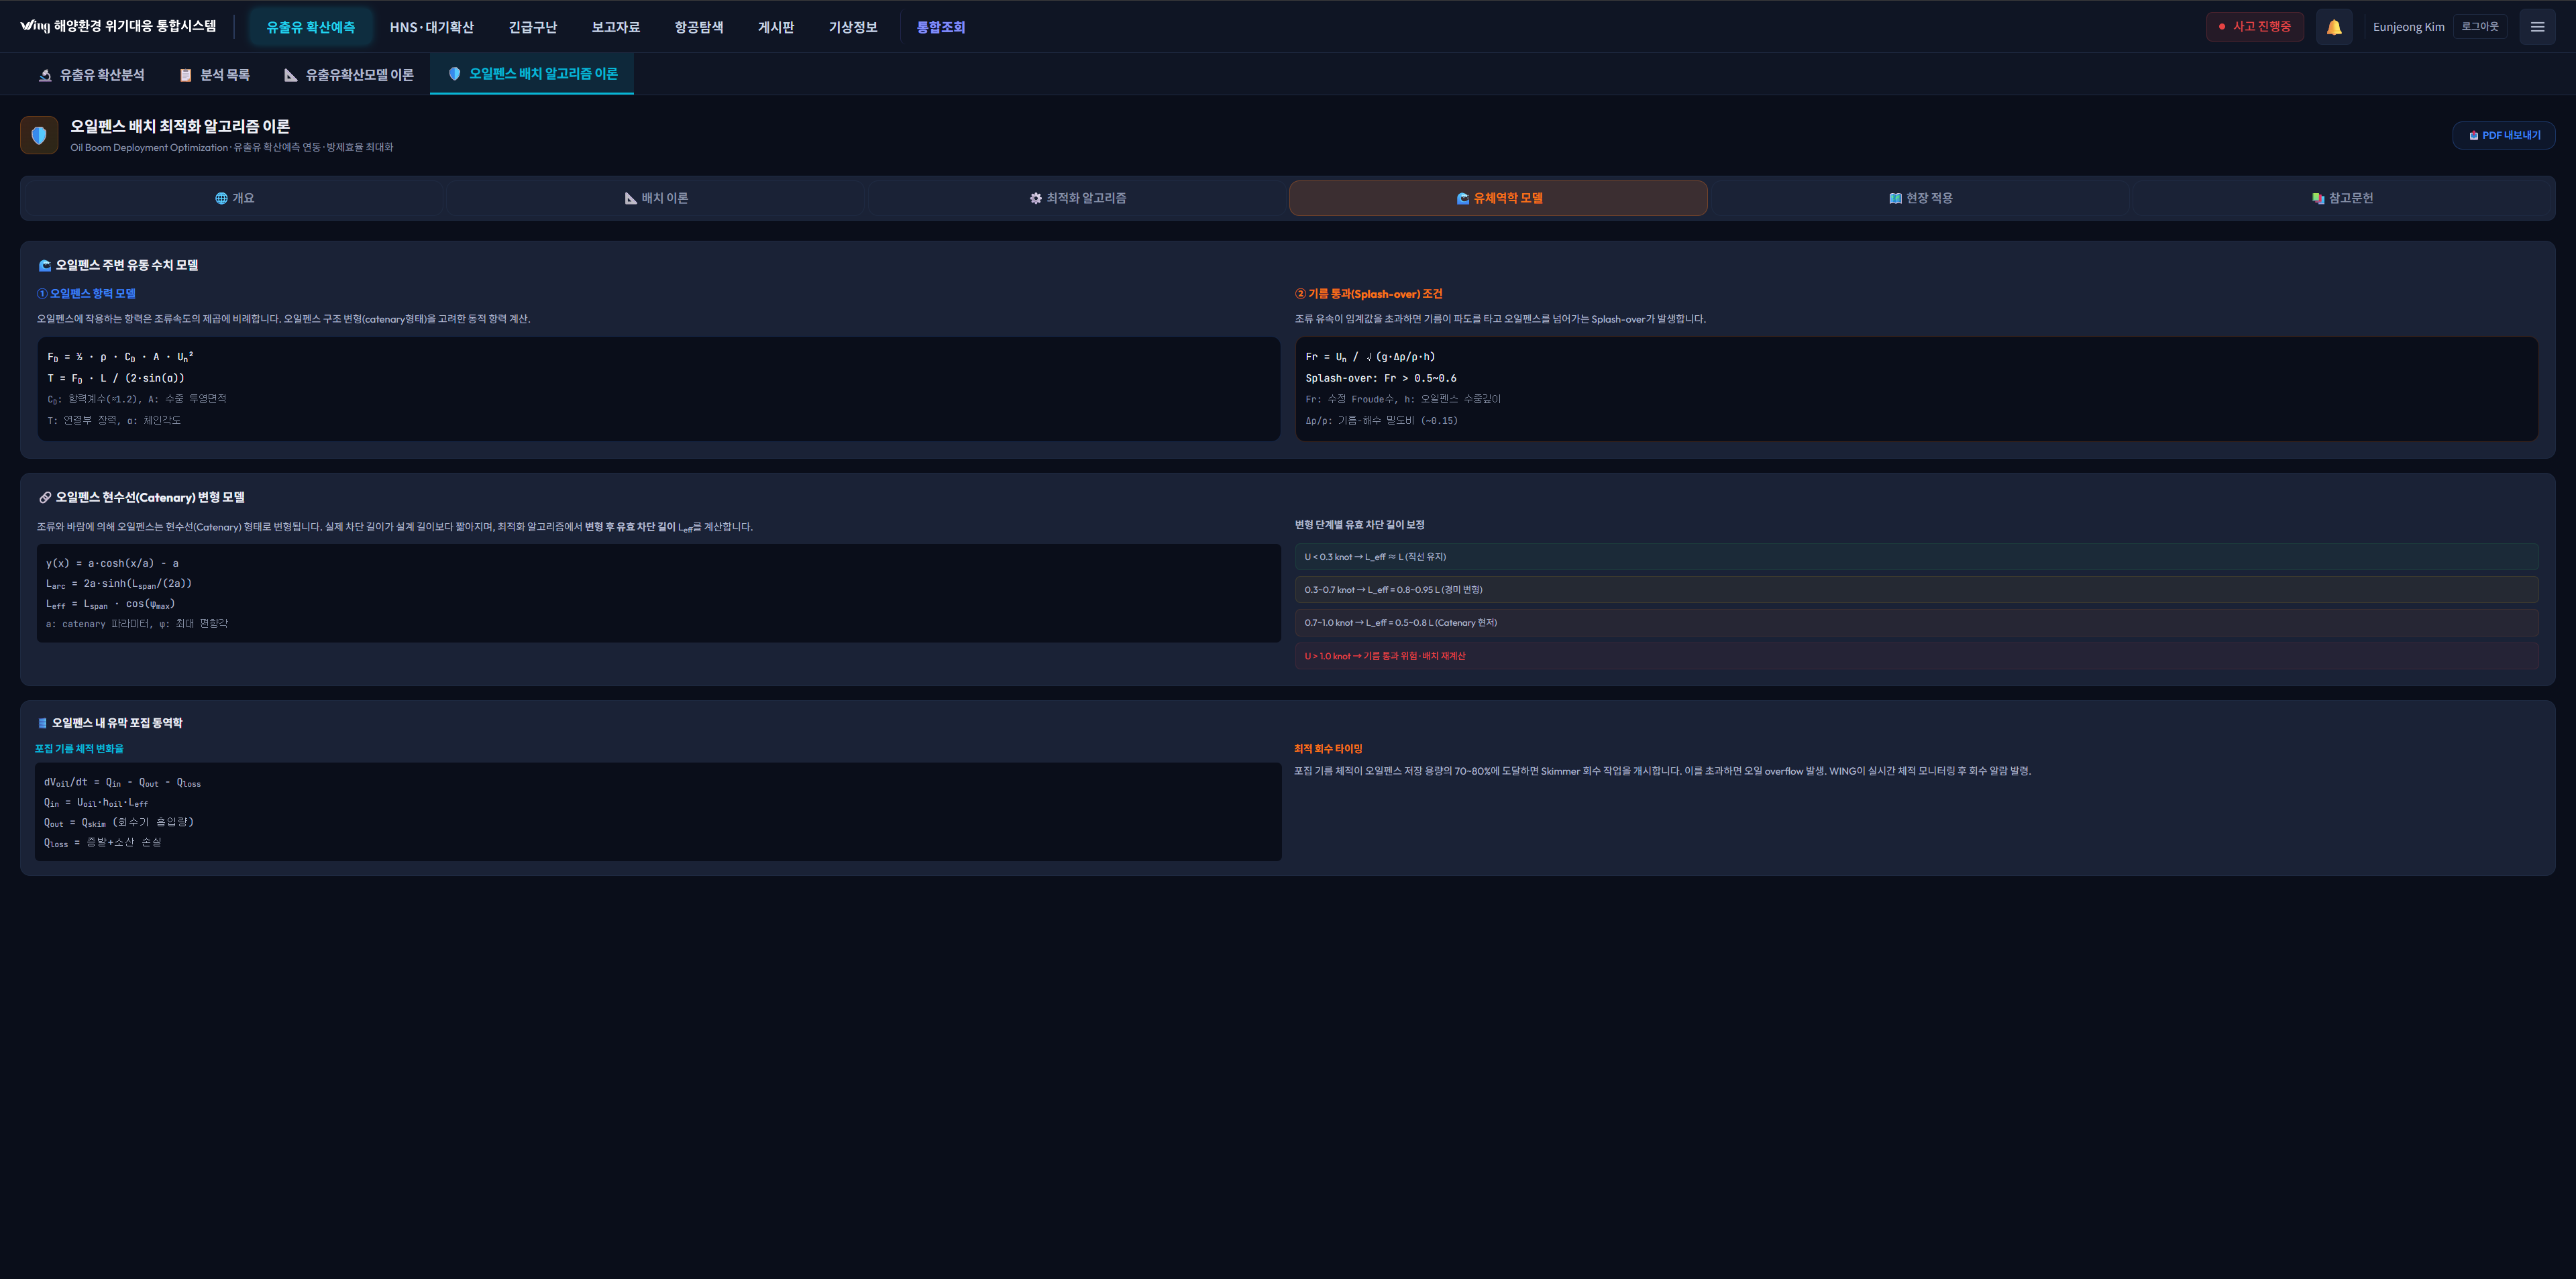Switch to the 개요 section tab
The height and width of the screenshot is (1279, 2576).
click(x=234, y=198)
